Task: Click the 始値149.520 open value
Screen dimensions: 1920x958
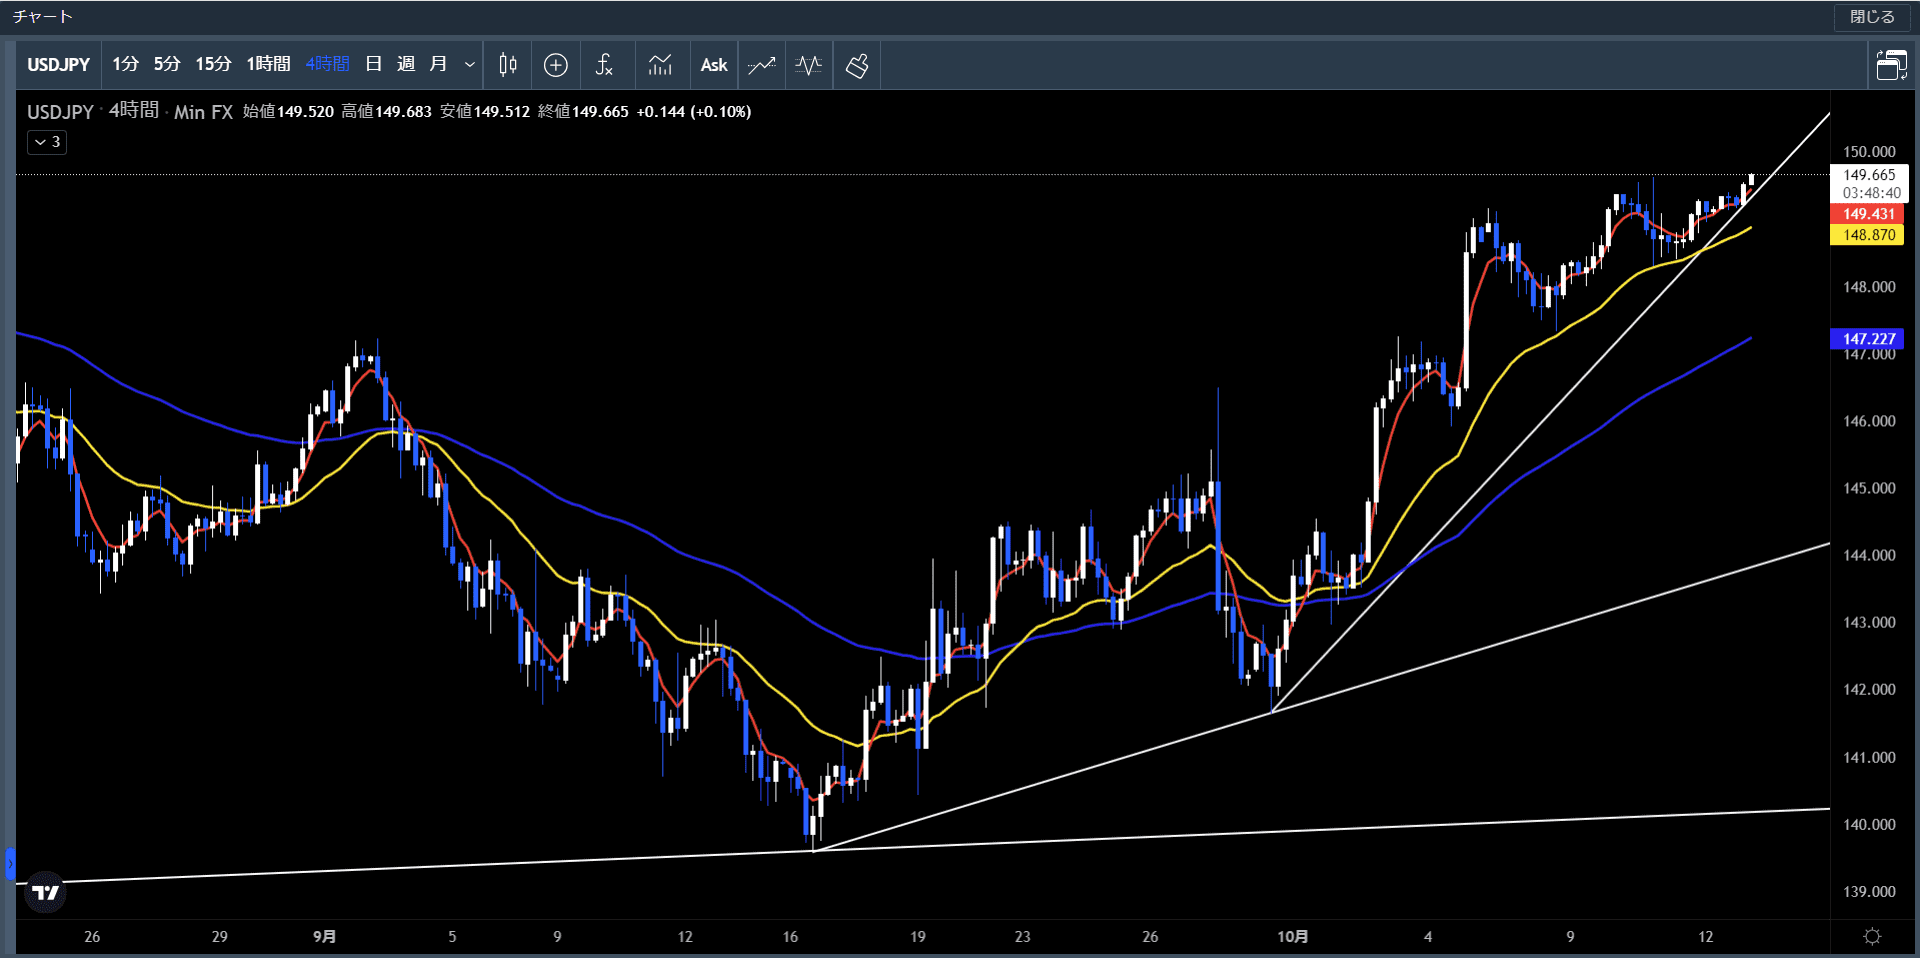Action: point(288,112)
